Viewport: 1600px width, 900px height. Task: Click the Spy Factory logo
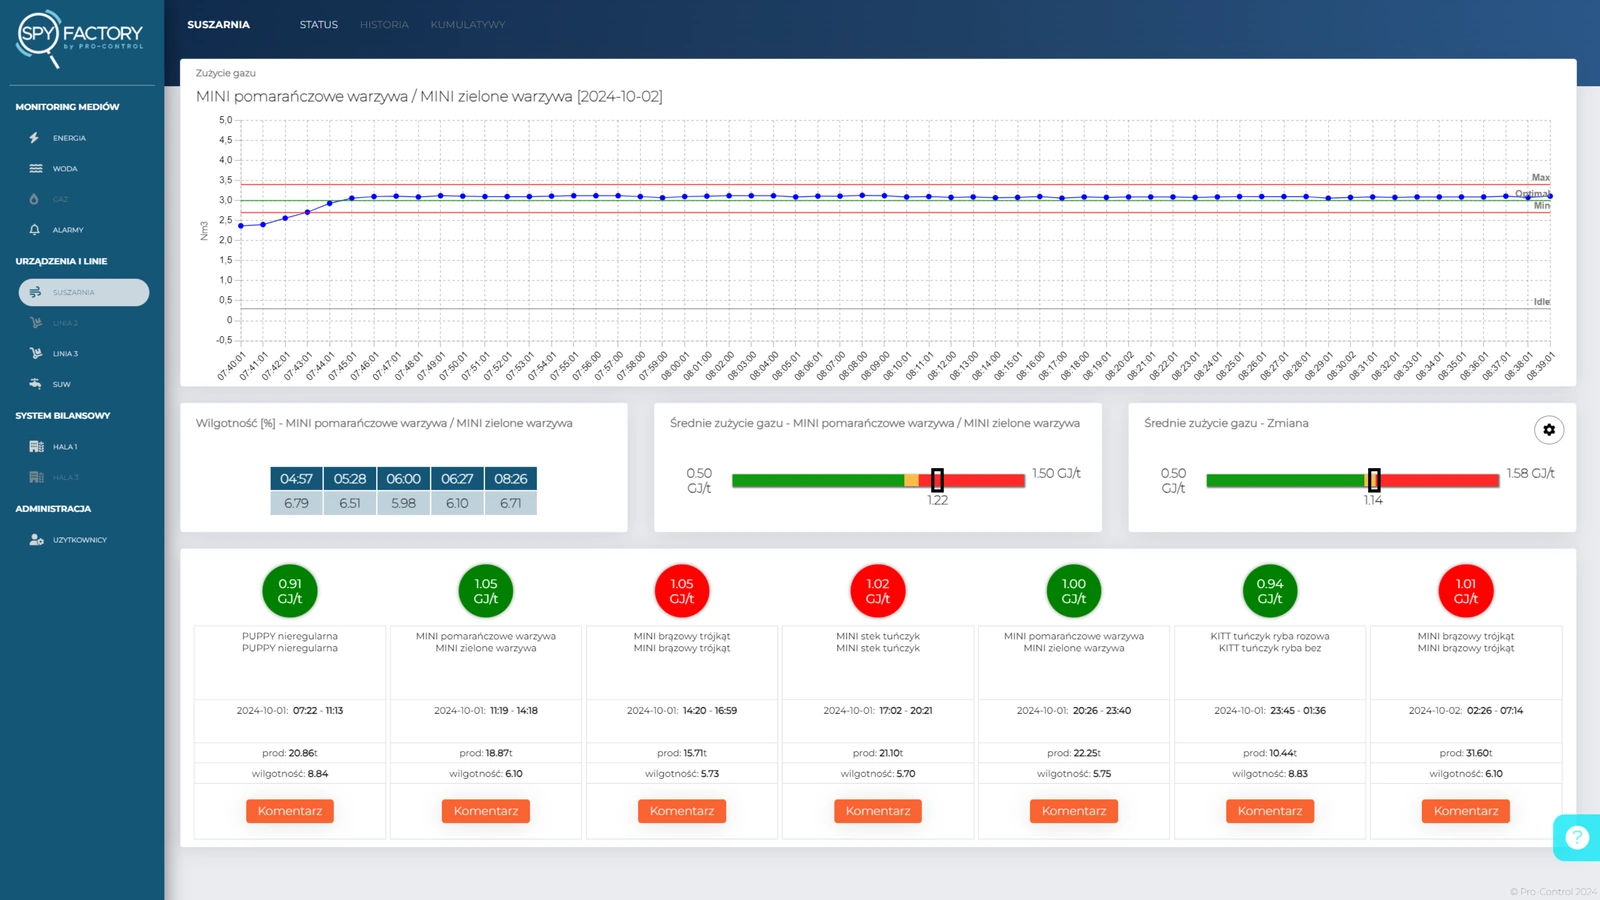[x=80, y=38]
